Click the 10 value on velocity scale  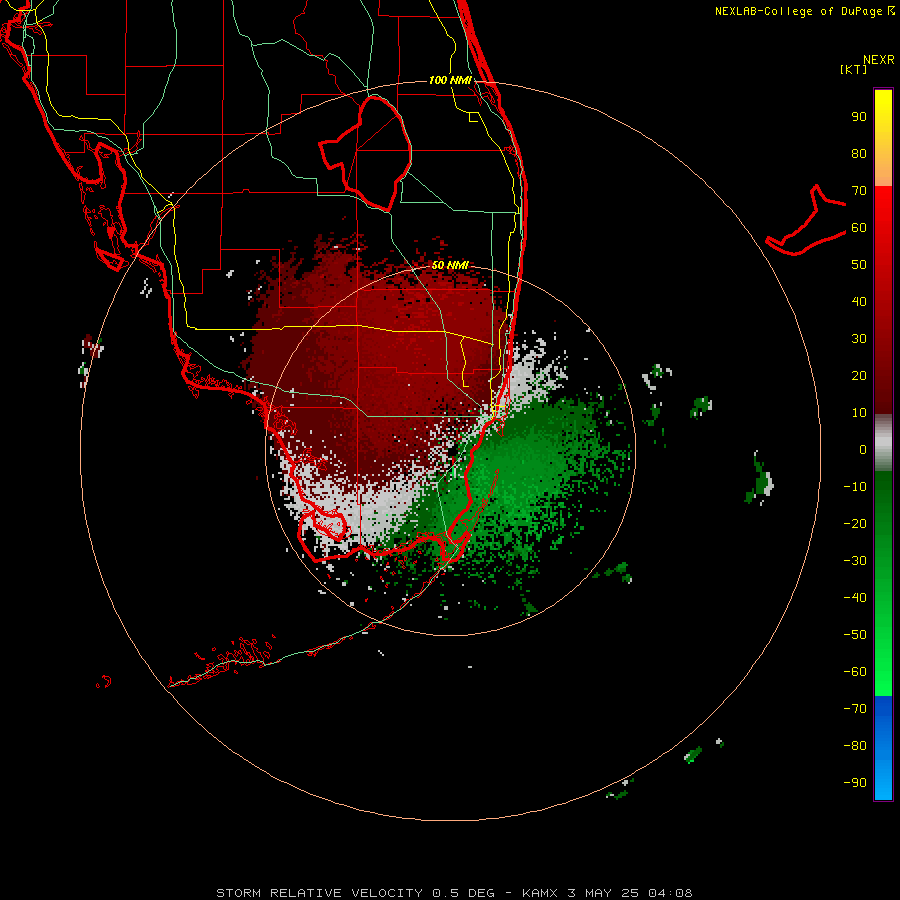(859, 413)
